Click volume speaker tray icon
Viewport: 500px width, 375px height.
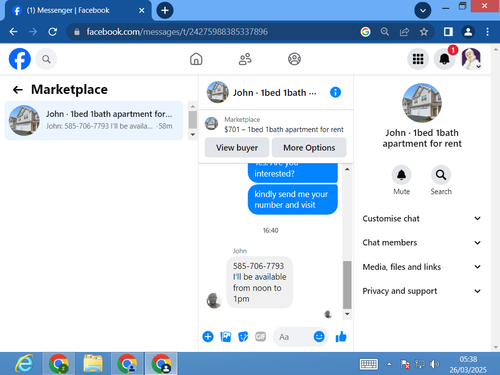tap(434, 364)
